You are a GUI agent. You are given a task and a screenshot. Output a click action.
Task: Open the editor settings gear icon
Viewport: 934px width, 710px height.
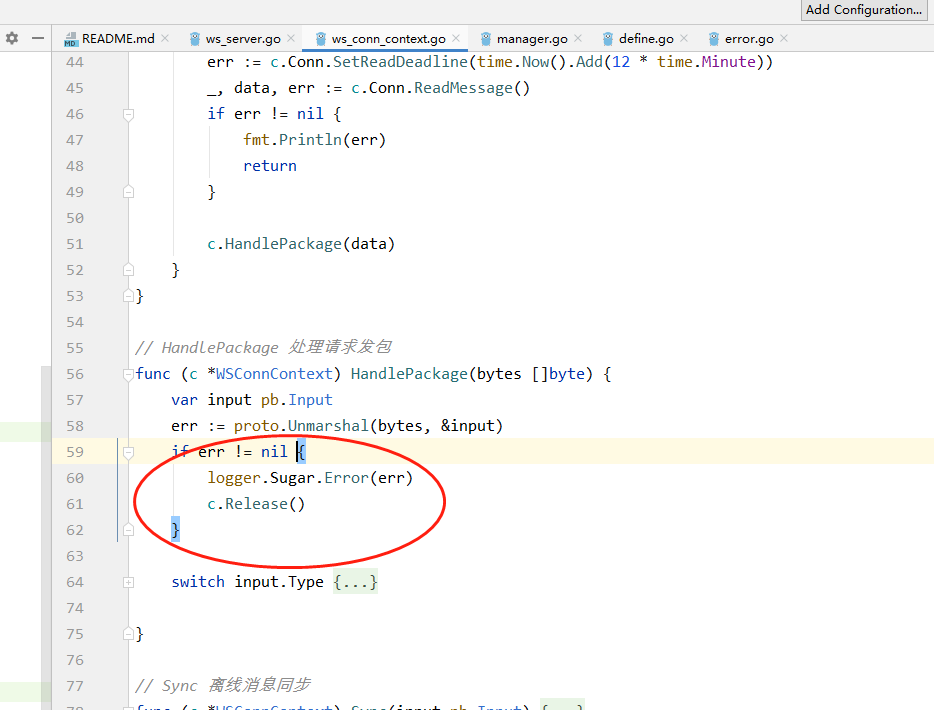point(11,37)
